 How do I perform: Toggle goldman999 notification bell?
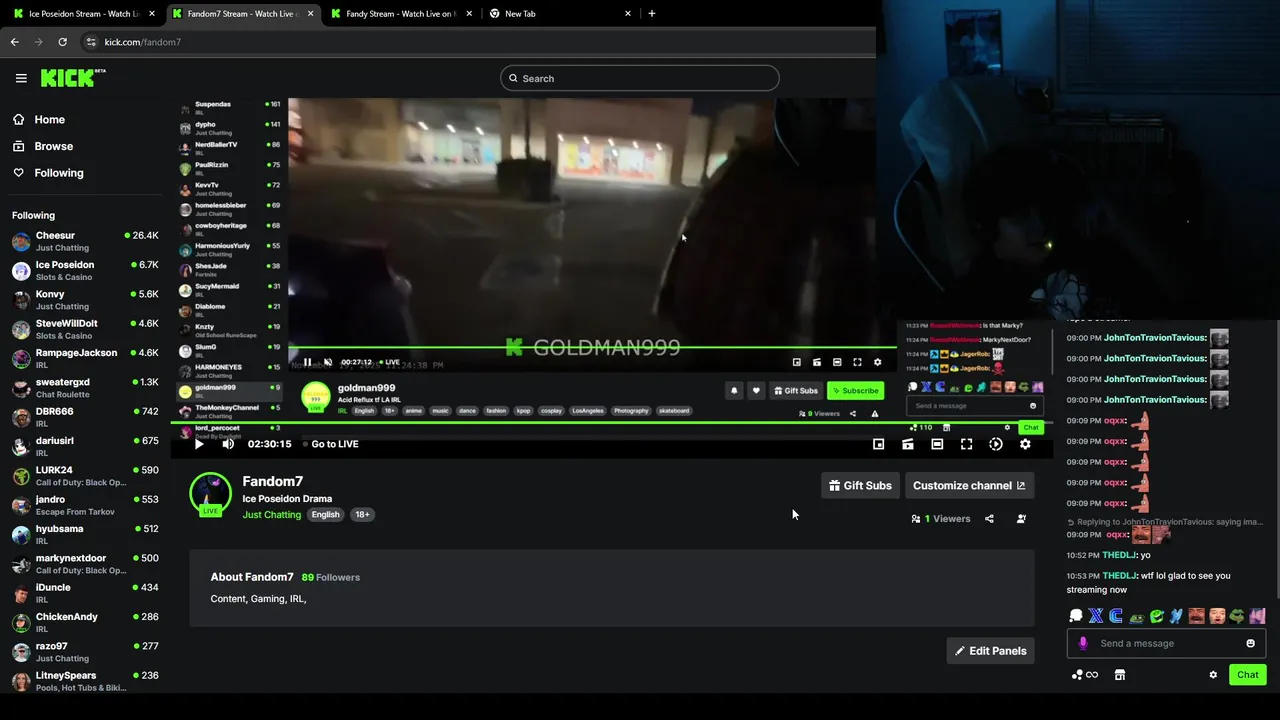(x=734, y=391)
